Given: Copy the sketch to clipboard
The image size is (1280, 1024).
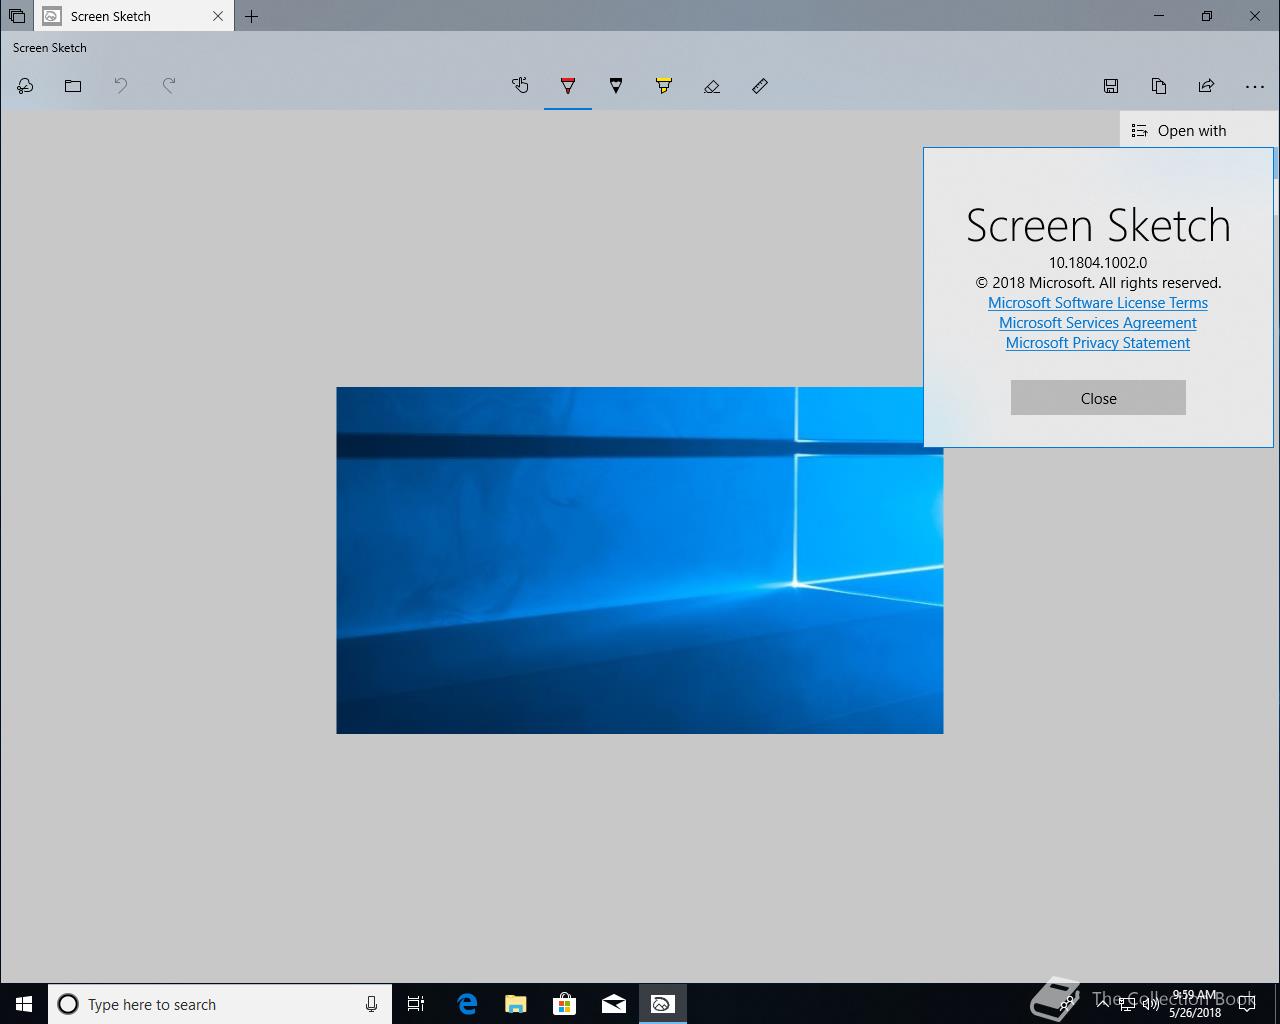Looking at the screenshot, I should (1159, 86).
